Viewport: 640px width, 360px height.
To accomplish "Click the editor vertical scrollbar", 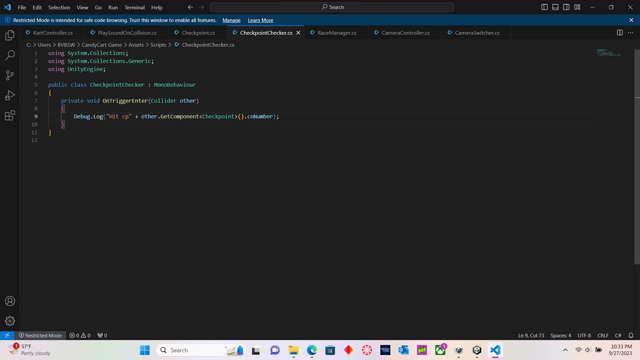I will point(637,157).
